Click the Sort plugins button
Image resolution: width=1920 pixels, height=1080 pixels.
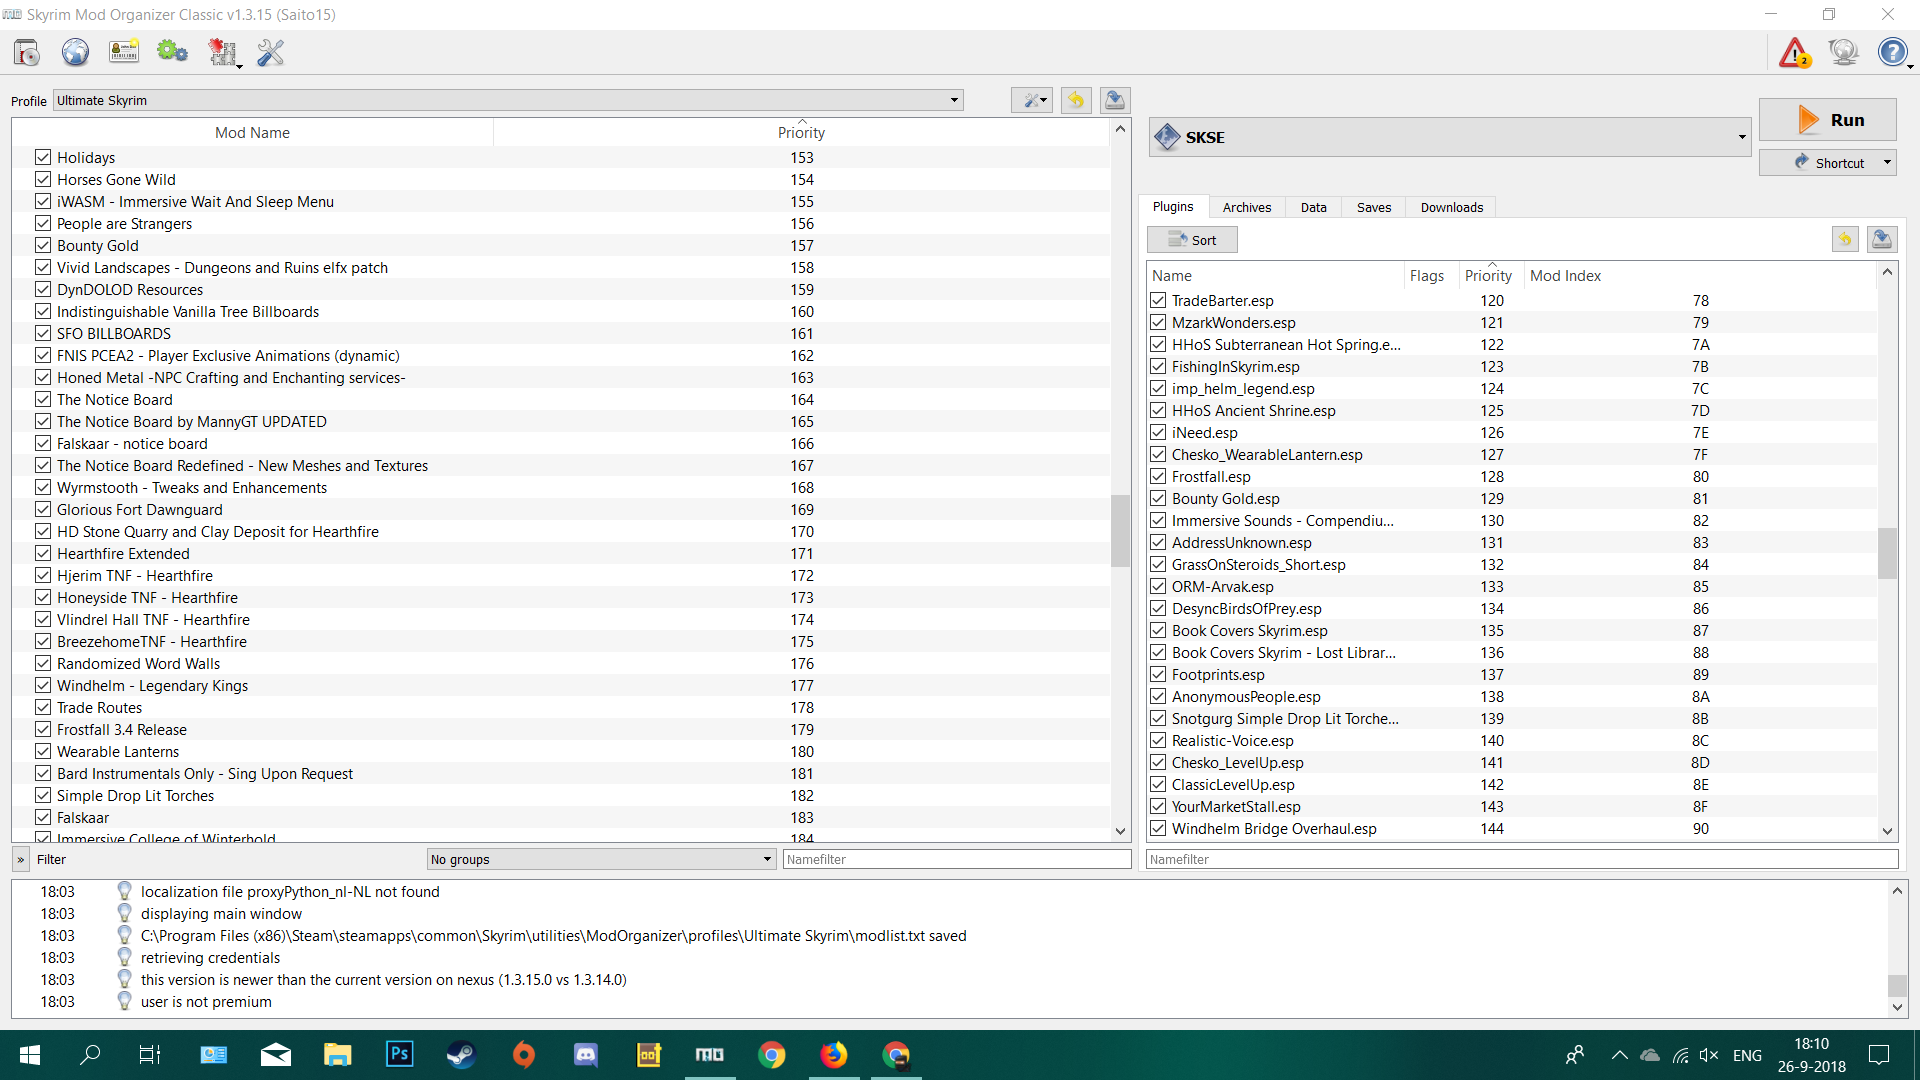tap(1192, 240)
